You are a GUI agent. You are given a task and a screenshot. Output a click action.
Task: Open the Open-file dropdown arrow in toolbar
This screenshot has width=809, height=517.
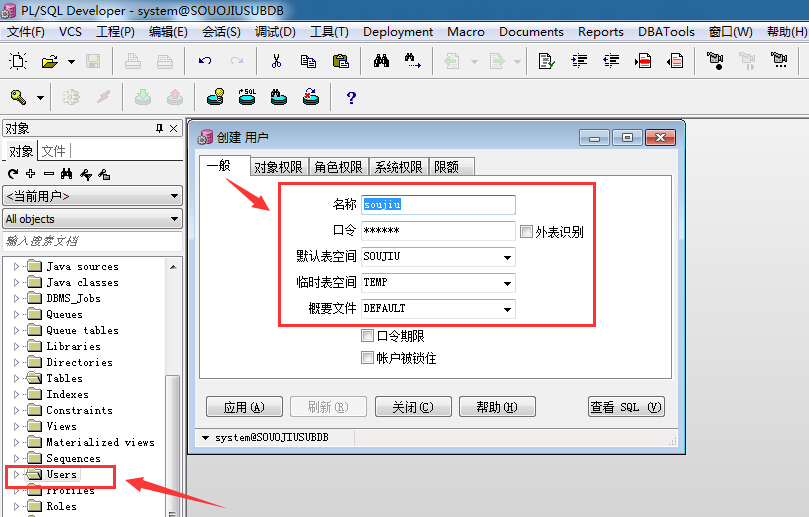point(71,62)
